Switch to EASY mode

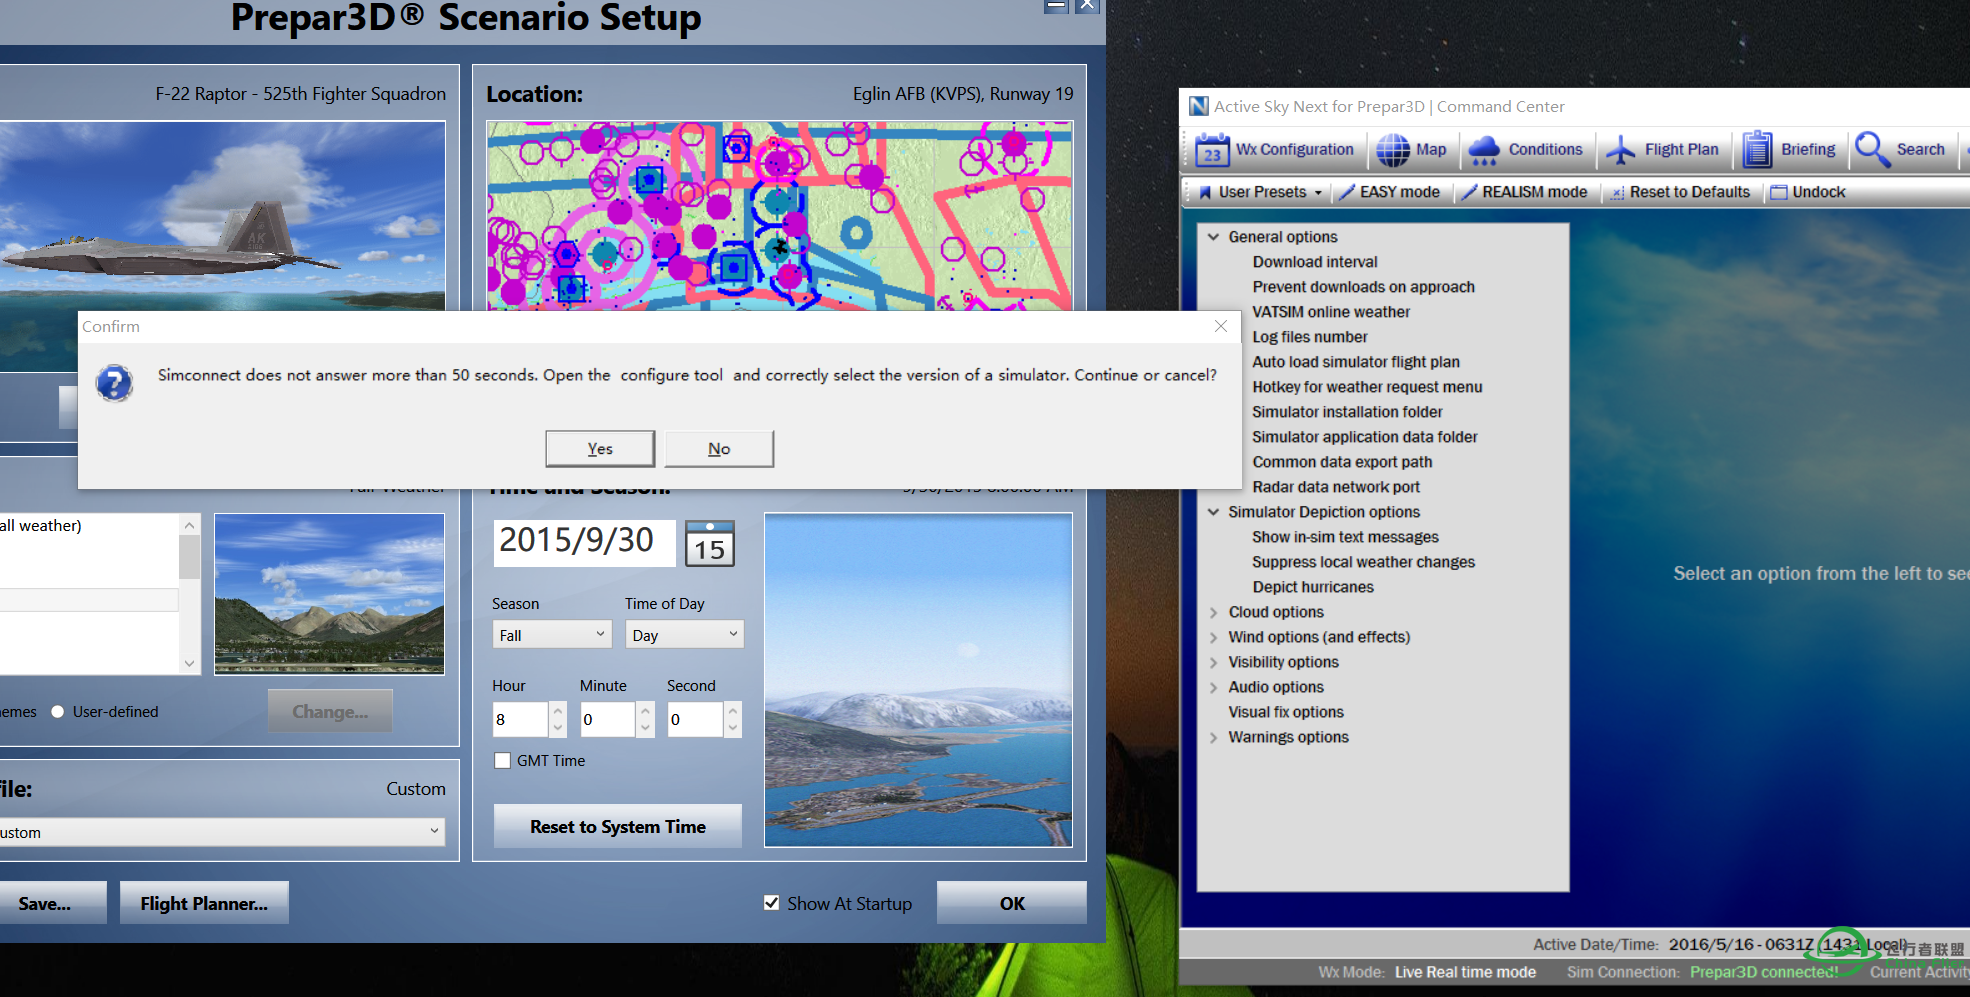1389,192
